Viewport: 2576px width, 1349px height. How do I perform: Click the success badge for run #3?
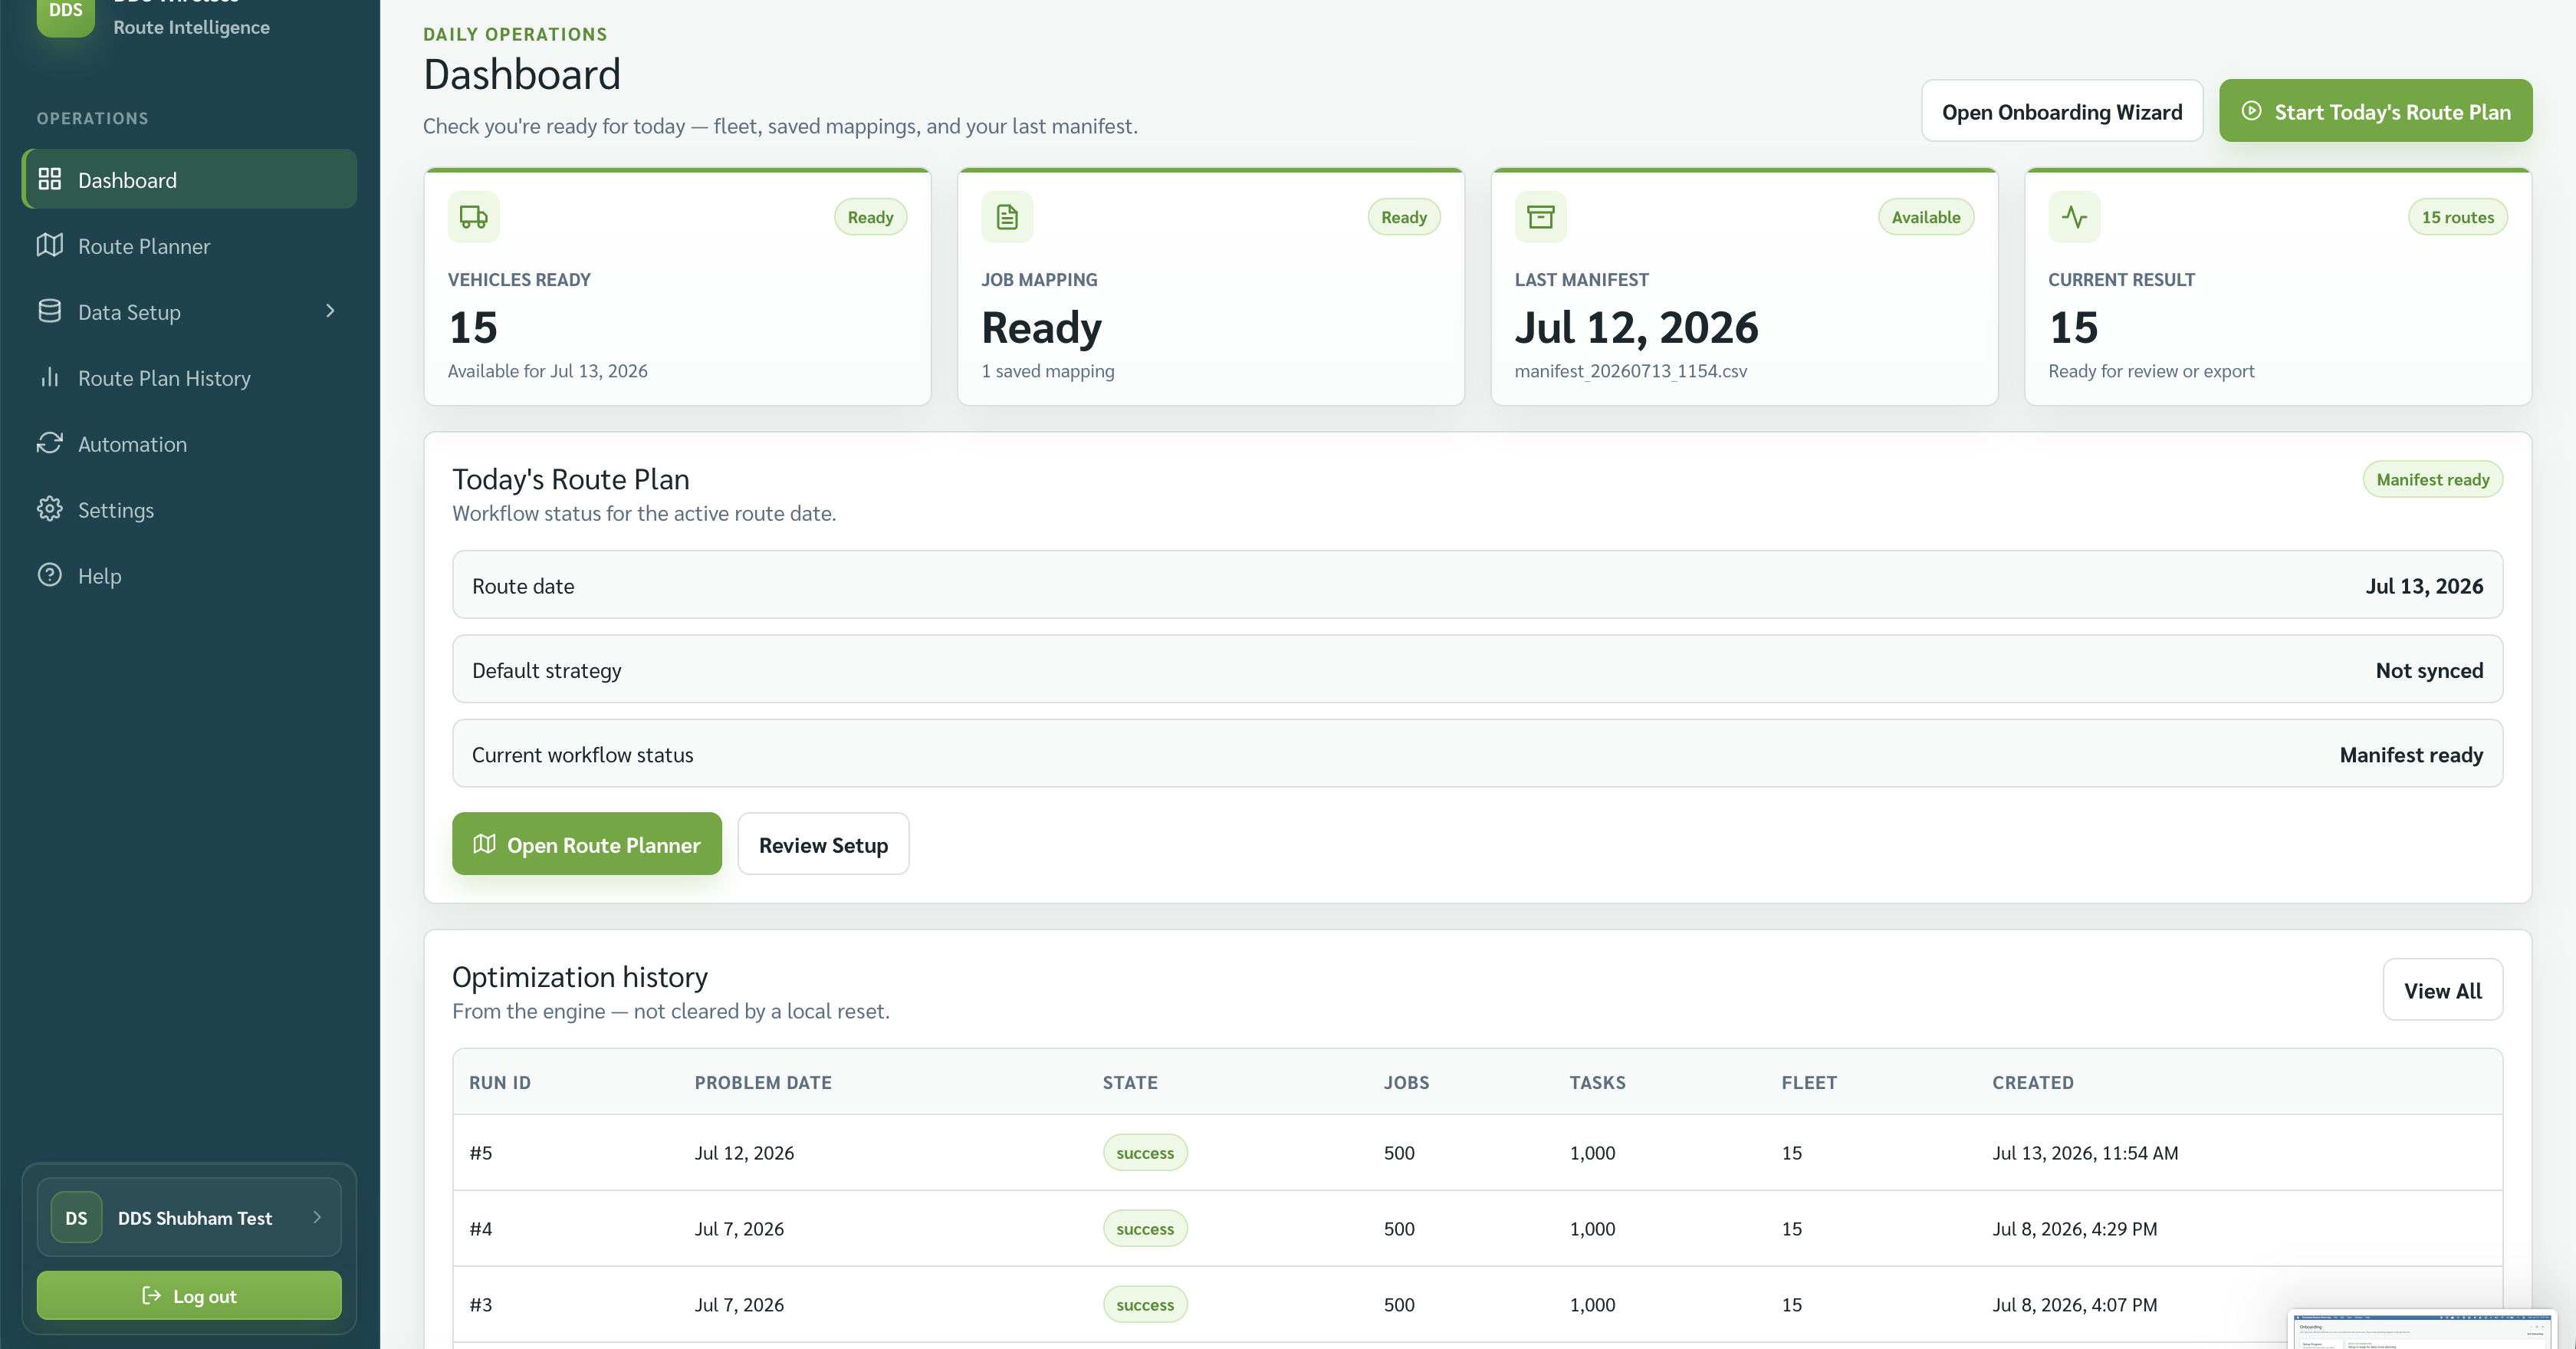[x=1145, y=1304]
